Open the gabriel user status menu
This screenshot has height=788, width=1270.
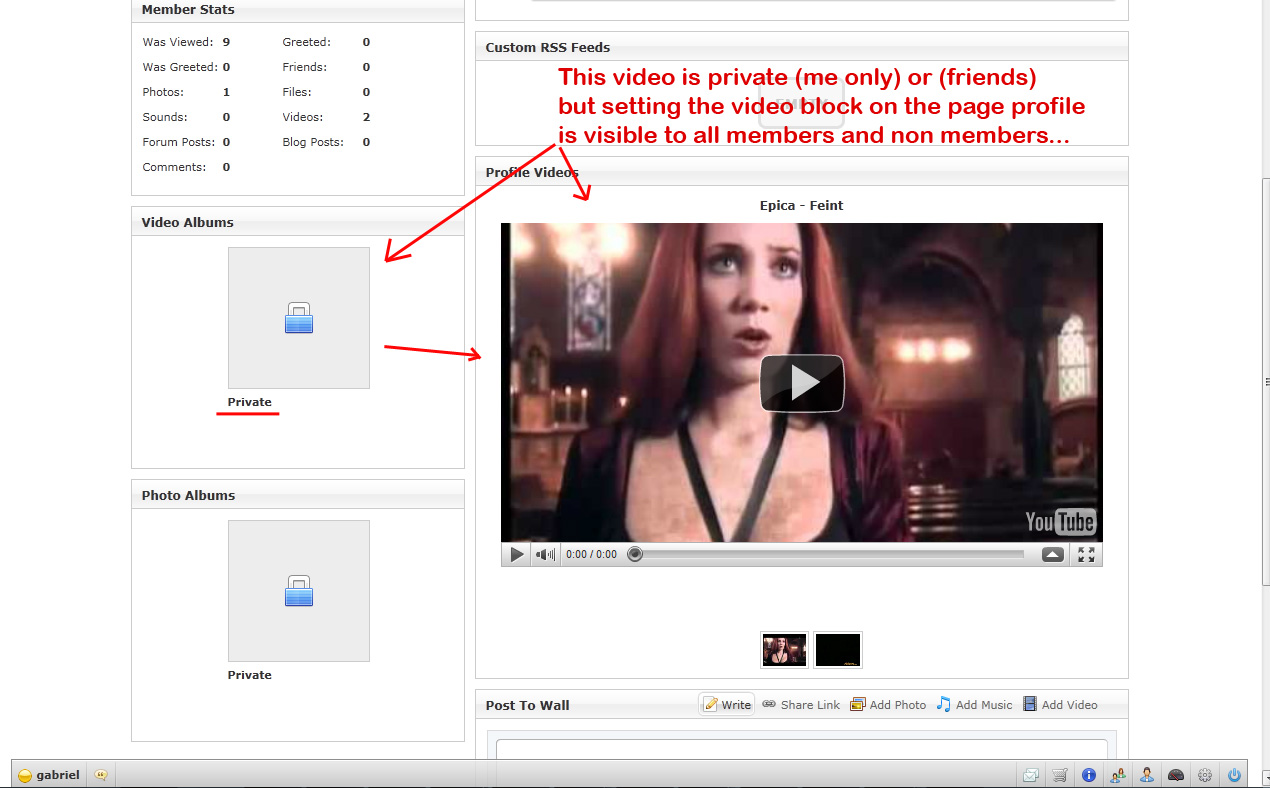[49, 775]
